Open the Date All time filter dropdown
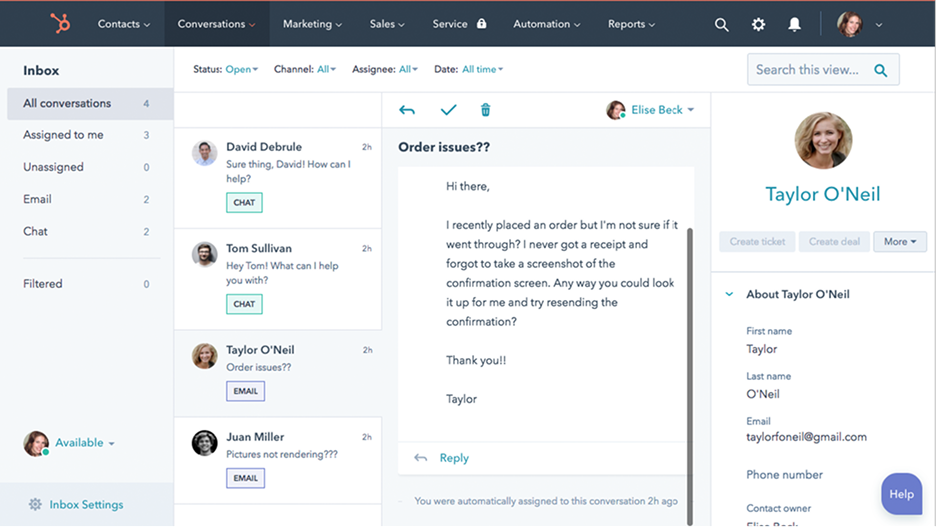 tap(482, 69)
